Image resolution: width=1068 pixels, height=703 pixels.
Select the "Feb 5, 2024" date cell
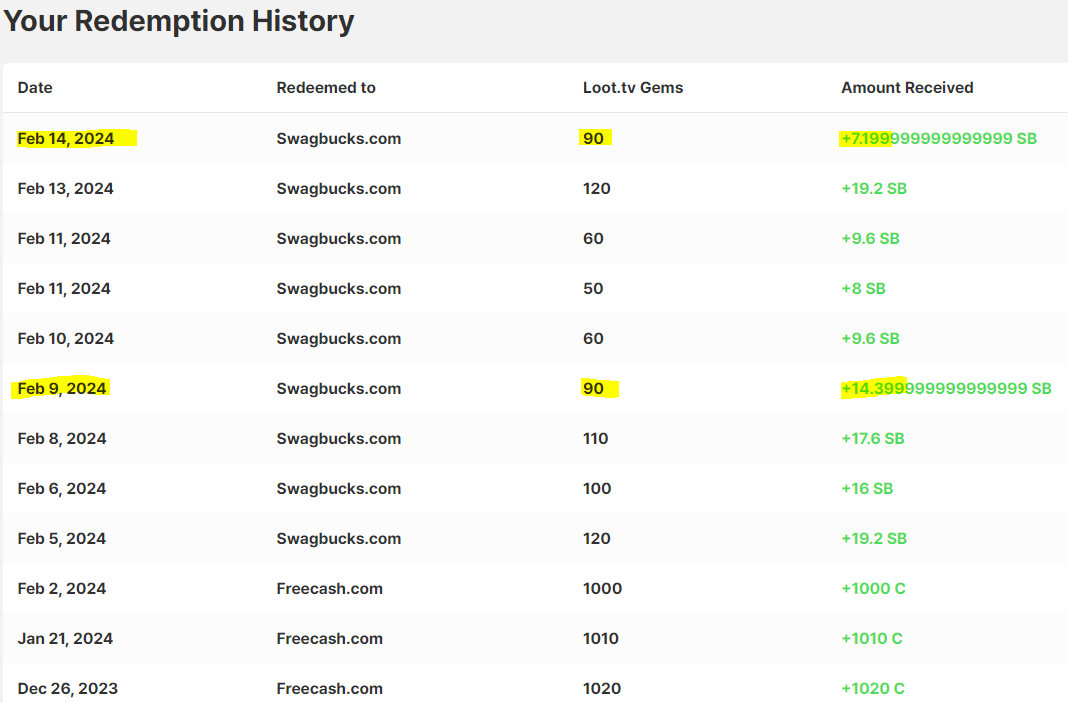click(62, 539)
